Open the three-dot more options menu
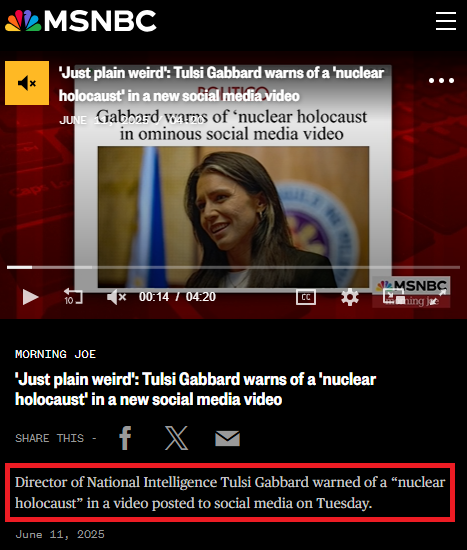Screen dimensions: 467x550 [441, 81]
